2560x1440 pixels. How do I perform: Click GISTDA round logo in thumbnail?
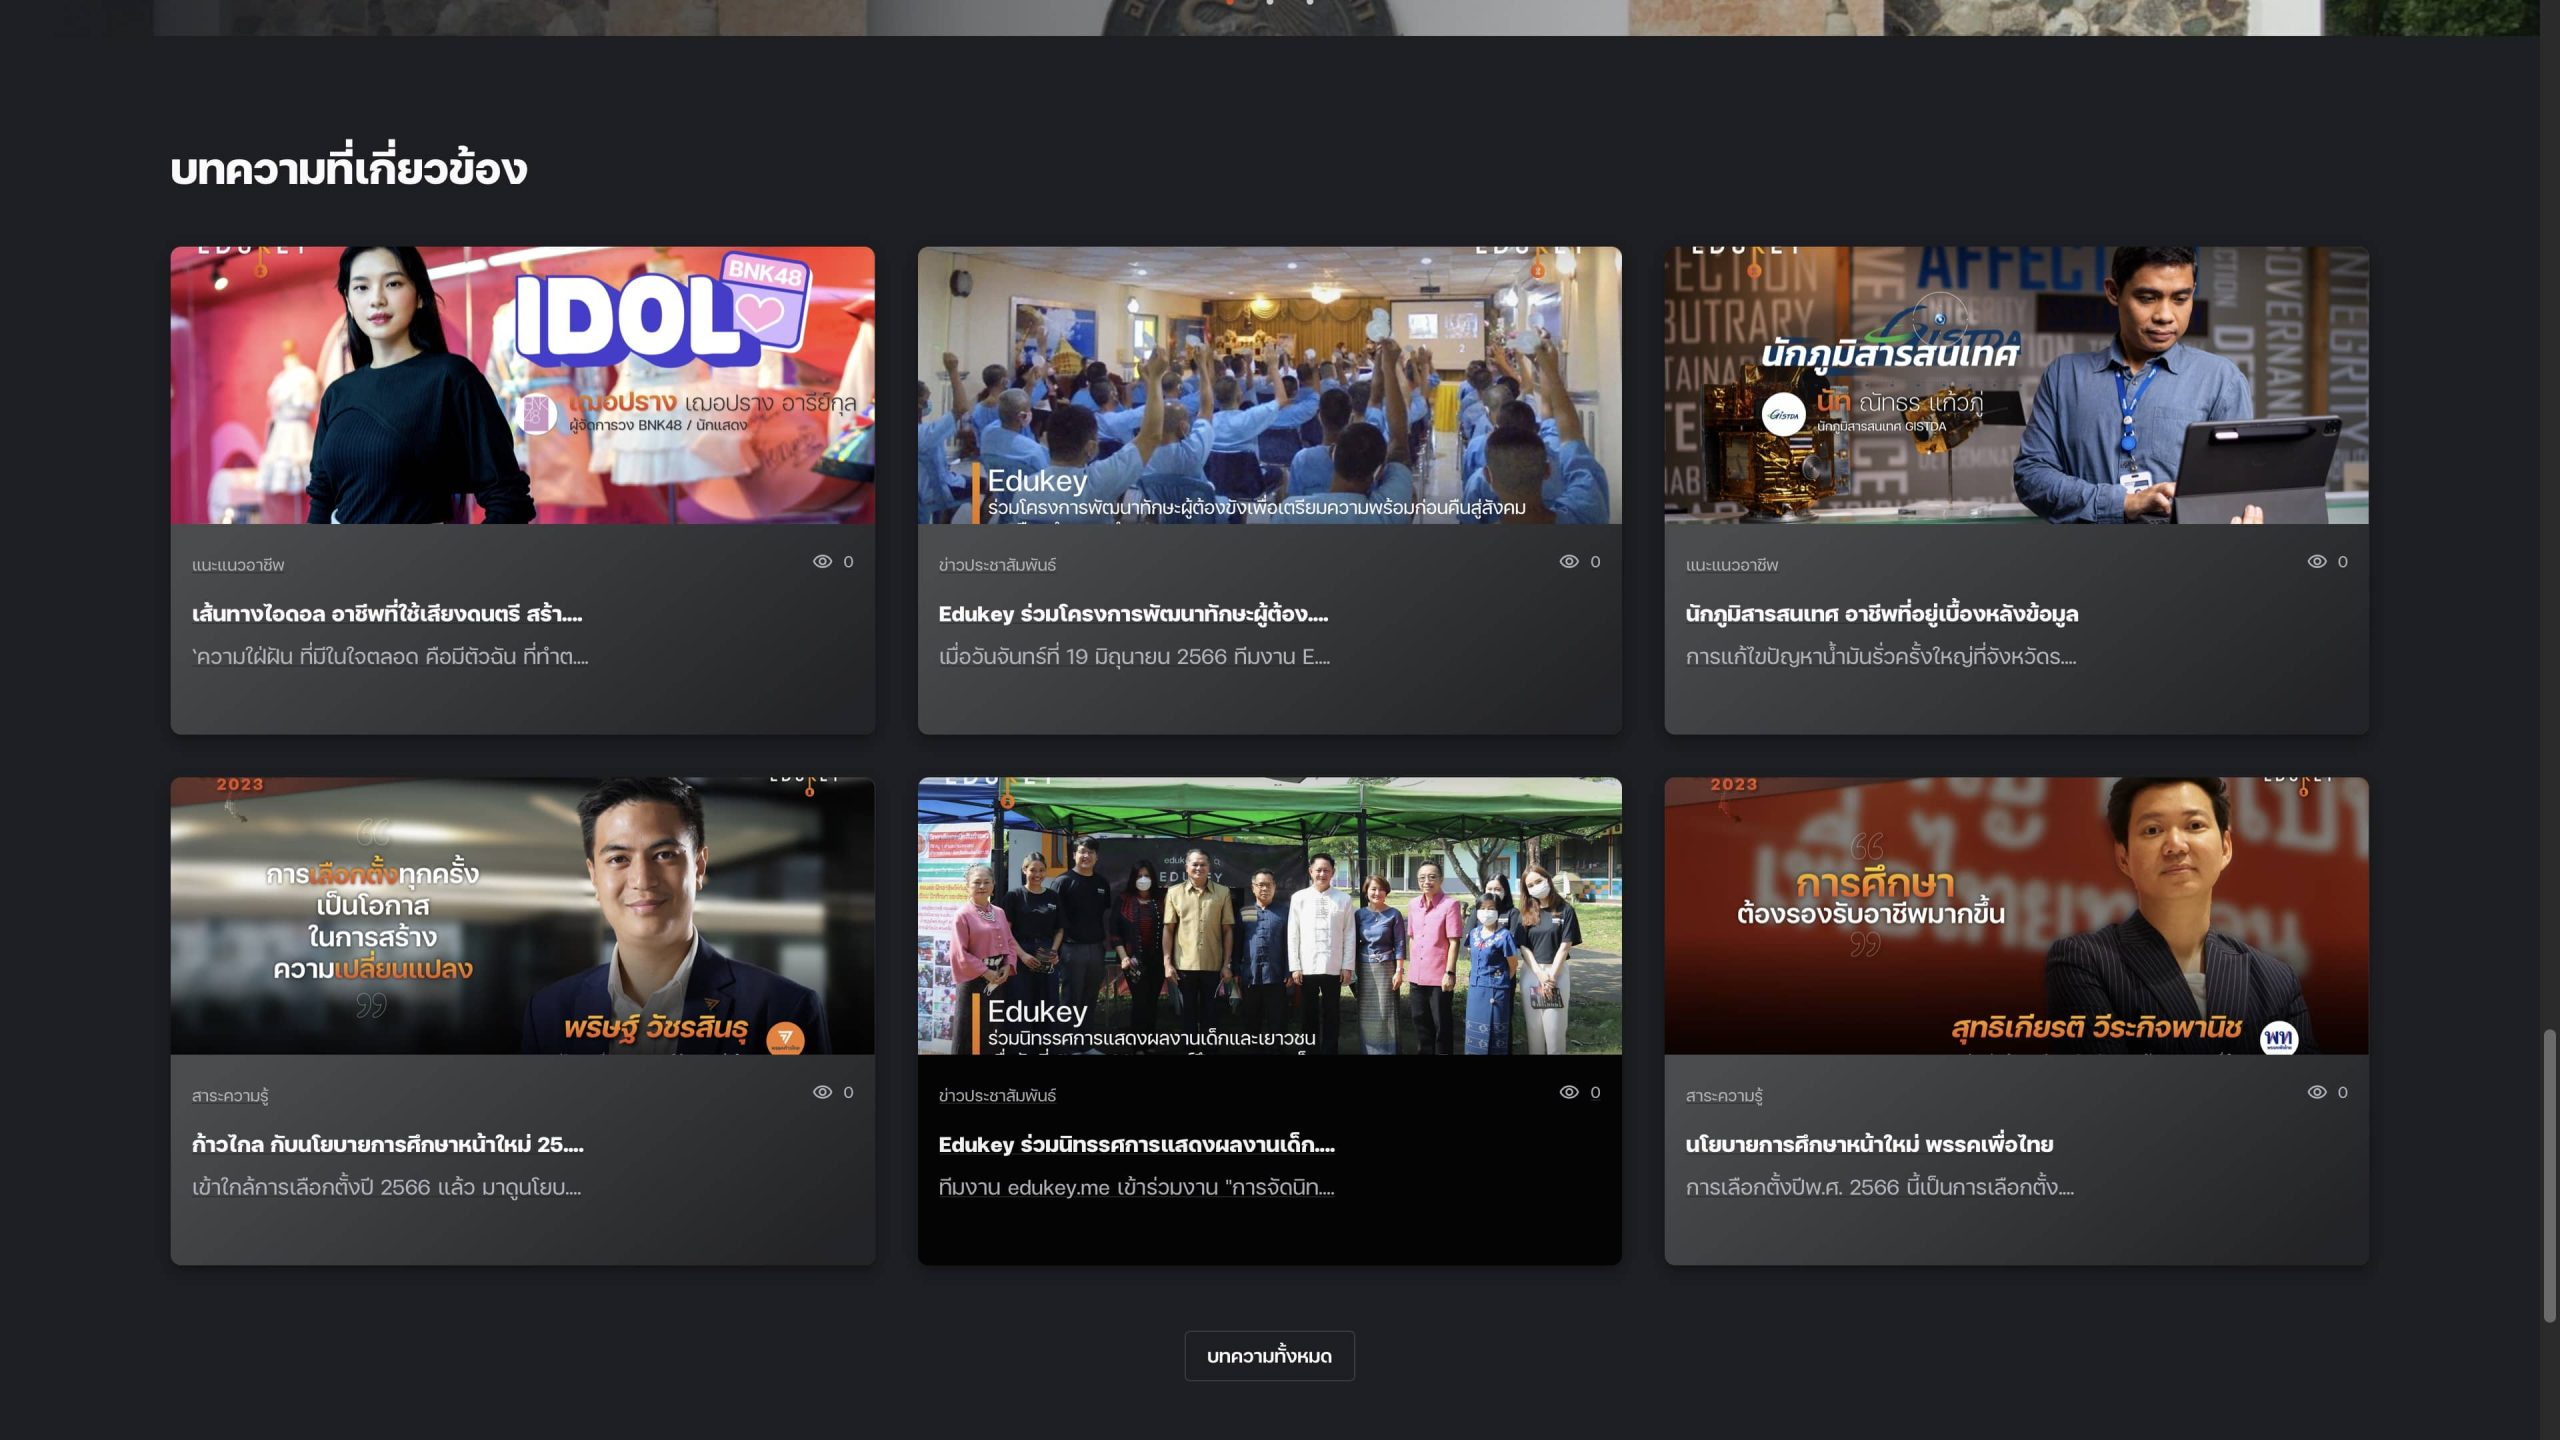[1783, 415]
